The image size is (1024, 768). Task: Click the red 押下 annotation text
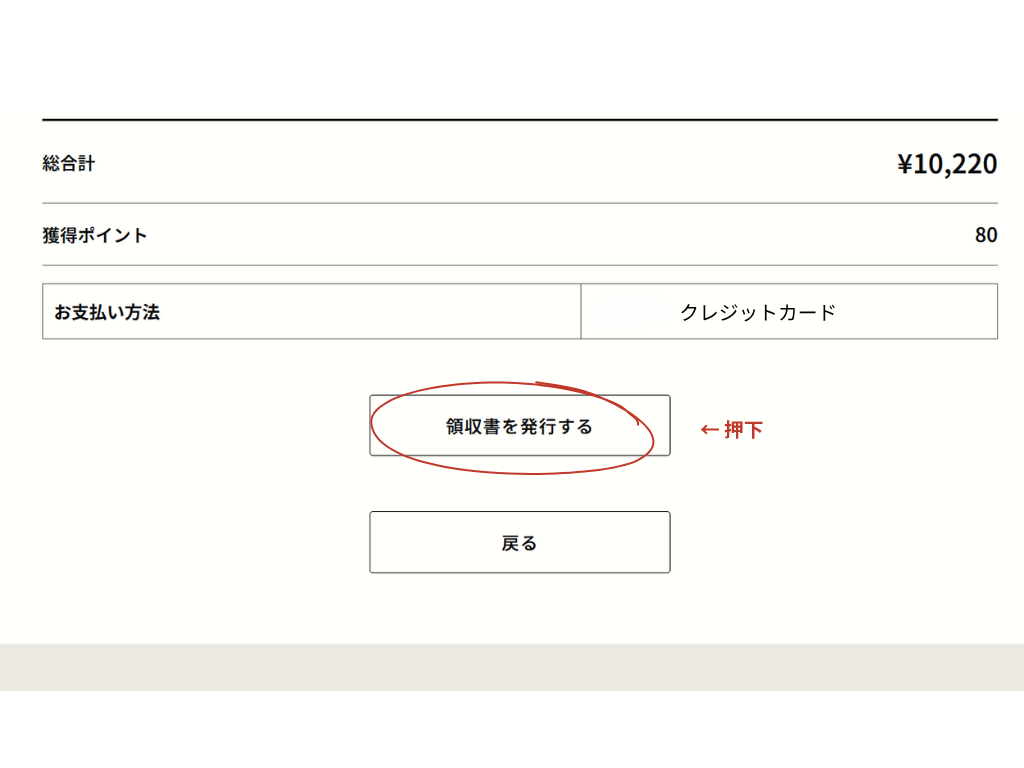744,430
